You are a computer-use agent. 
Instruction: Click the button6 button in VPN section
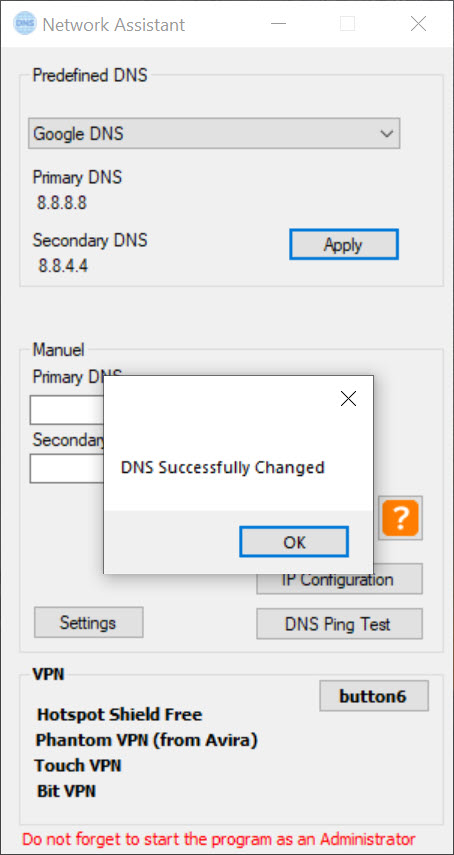coord(374,696)
